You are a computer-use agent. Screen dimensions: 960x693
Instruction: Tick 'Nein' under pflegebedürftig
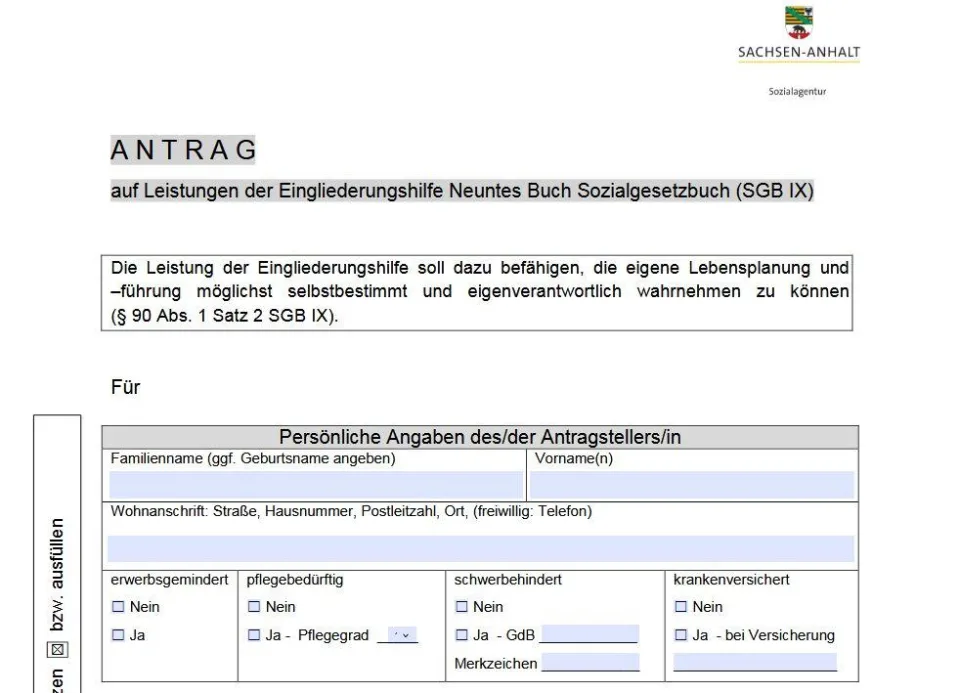click(254, 607)
